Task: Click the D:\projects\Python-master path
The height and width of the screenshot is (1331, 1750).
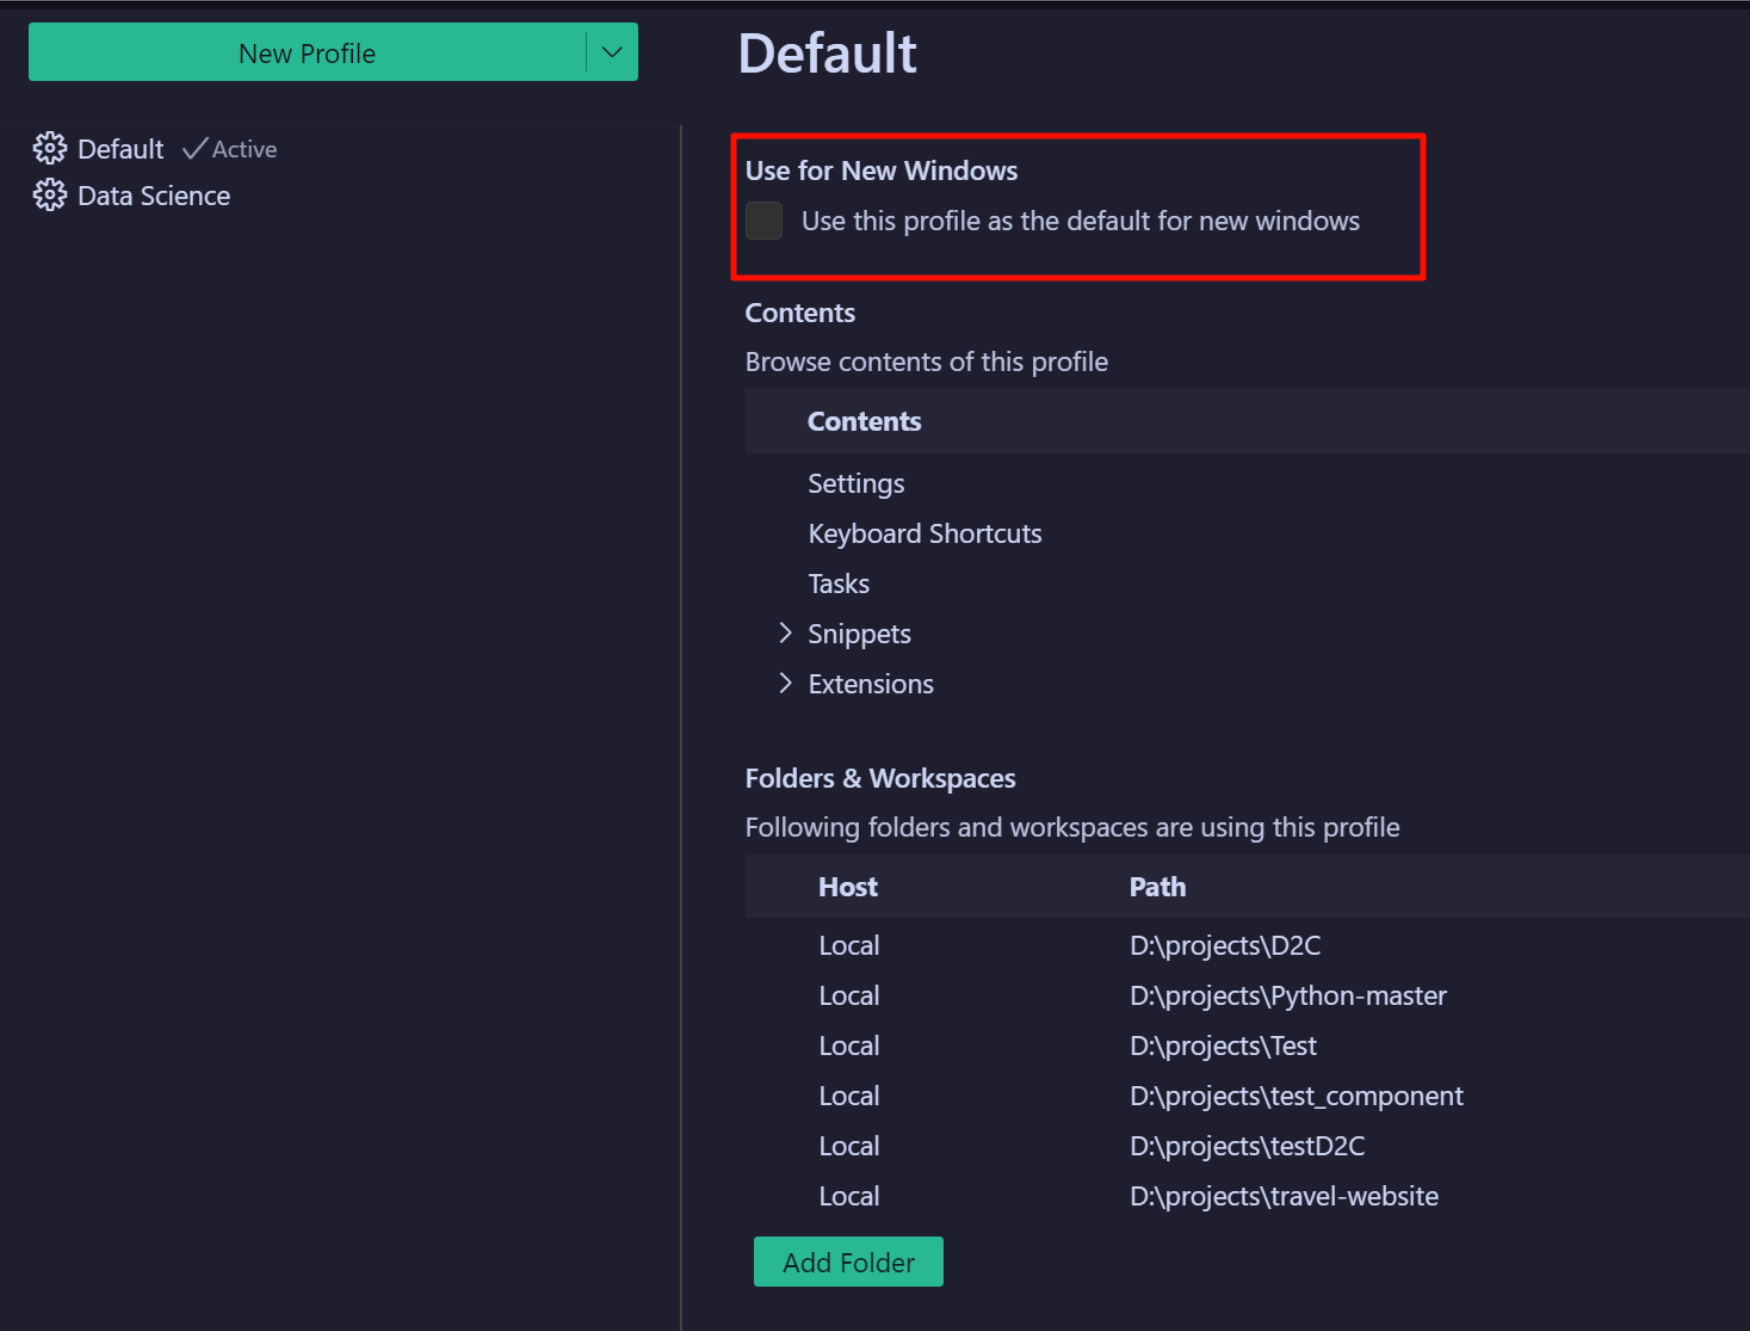Action: pyautogui.click(x=1287, y=995)
